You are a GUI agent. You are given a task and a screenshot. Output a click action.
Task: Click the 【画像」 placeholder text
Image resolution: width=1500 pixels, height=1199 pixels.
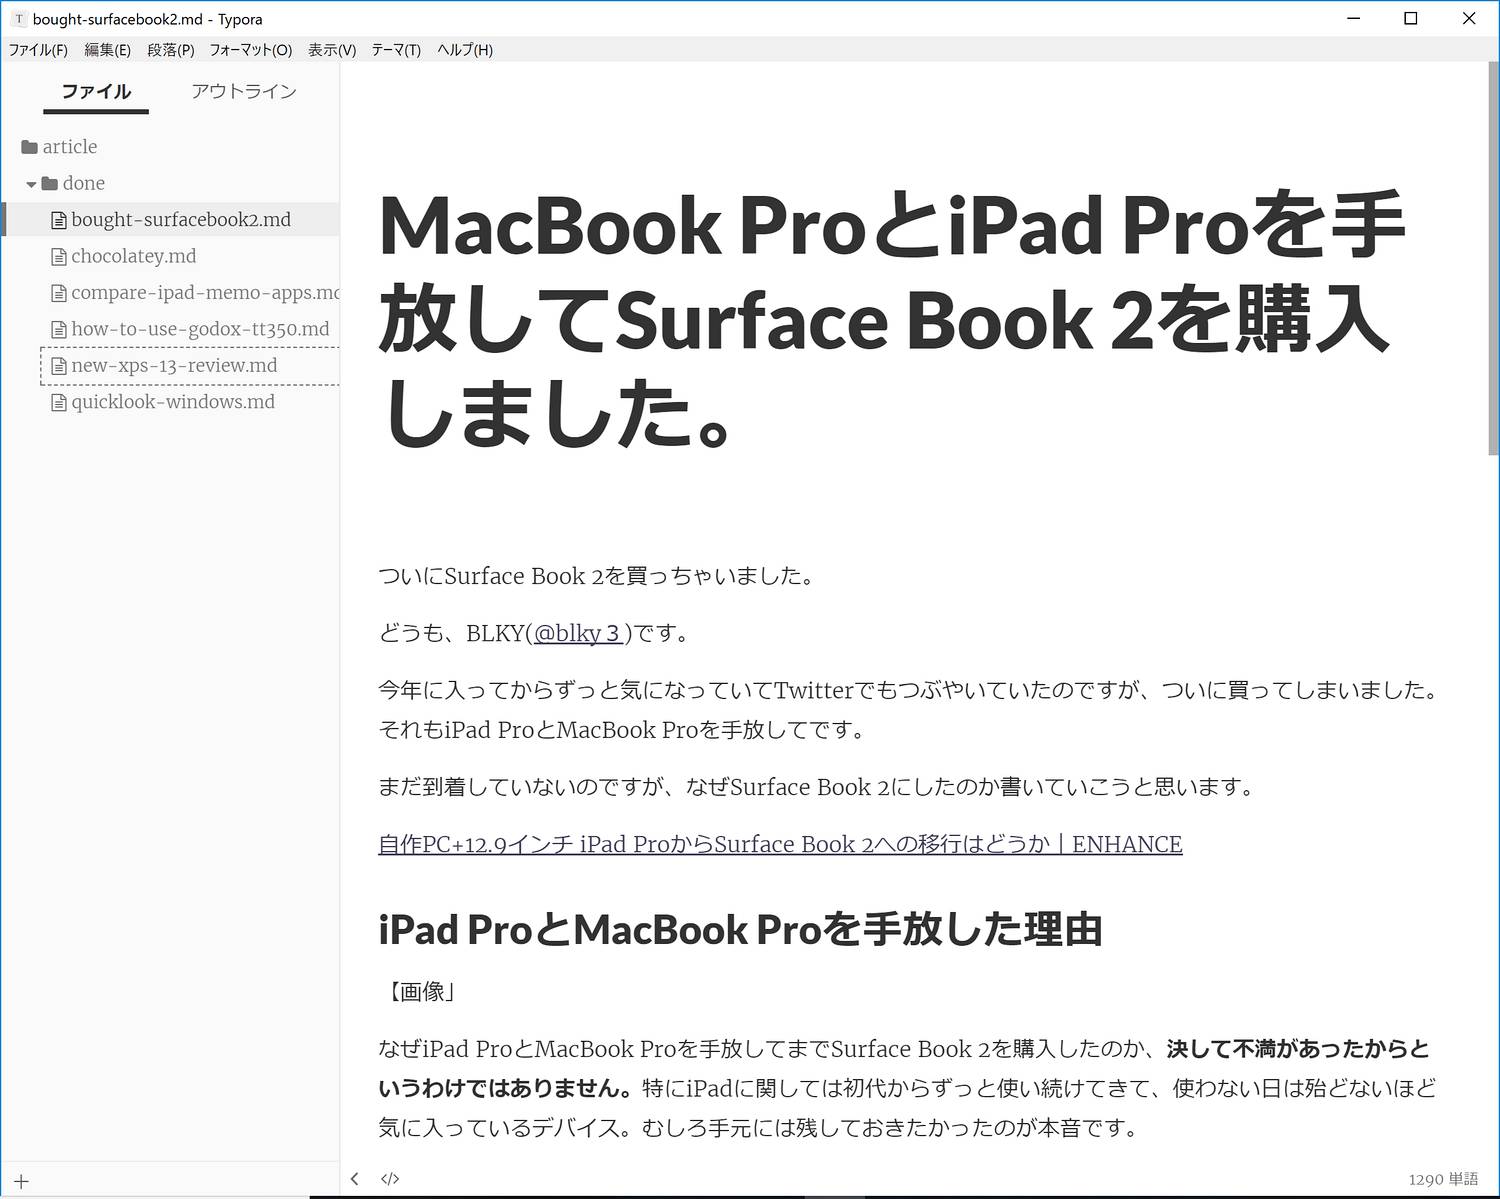pos(418,992)
